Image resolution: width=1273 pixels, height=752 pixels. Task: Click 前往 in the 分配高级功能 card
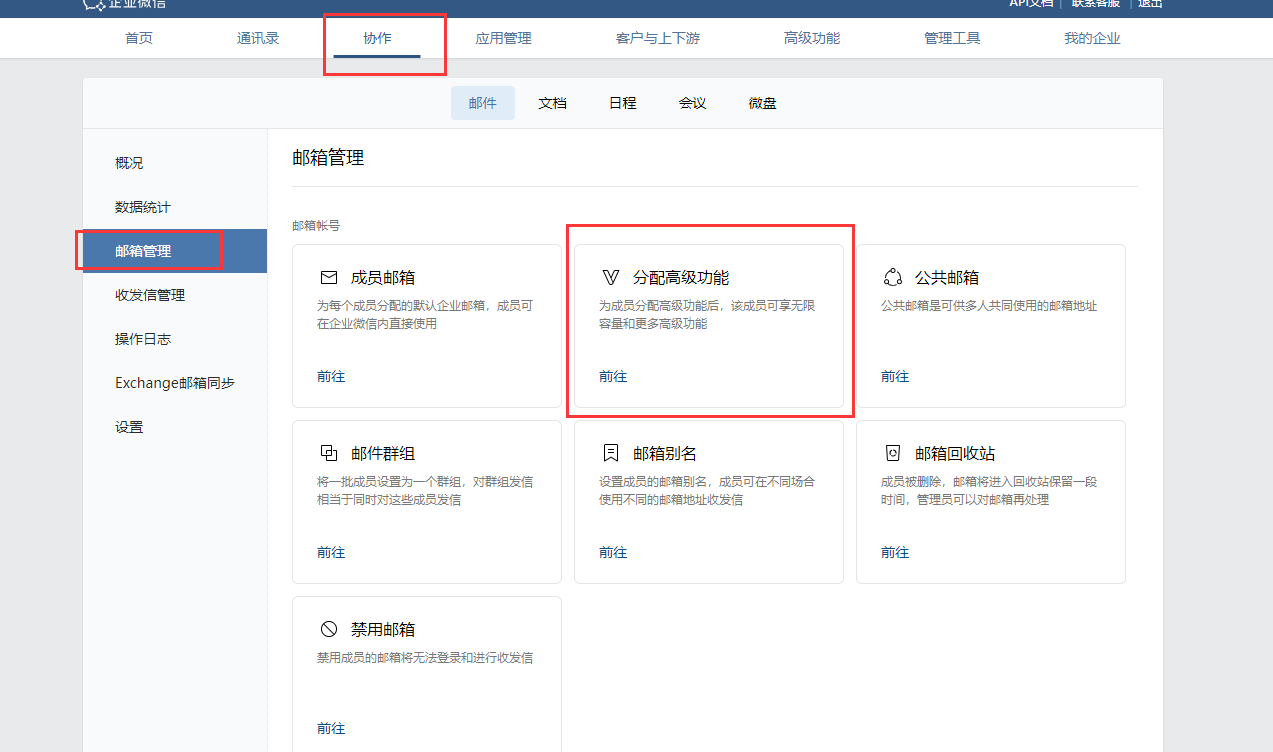pos(613,377)
